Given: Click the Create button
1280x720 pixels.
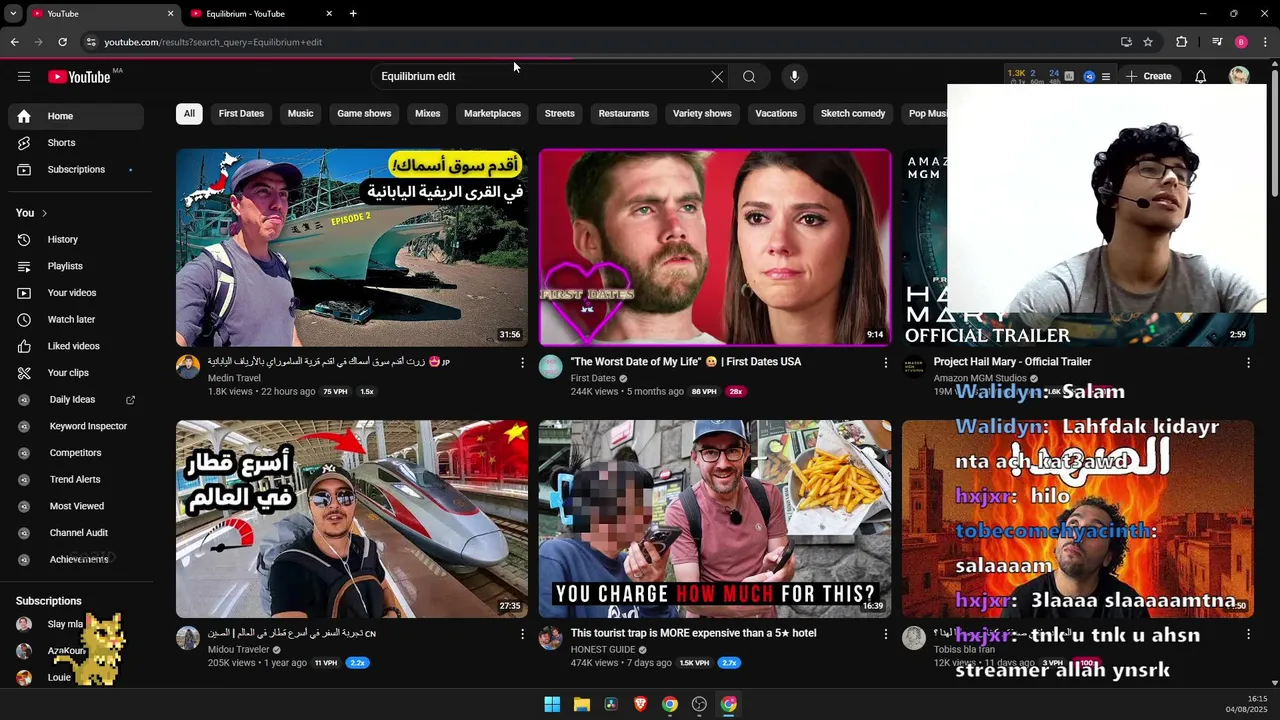Looking at the screenshot, I should click(x=1148, y=76).
